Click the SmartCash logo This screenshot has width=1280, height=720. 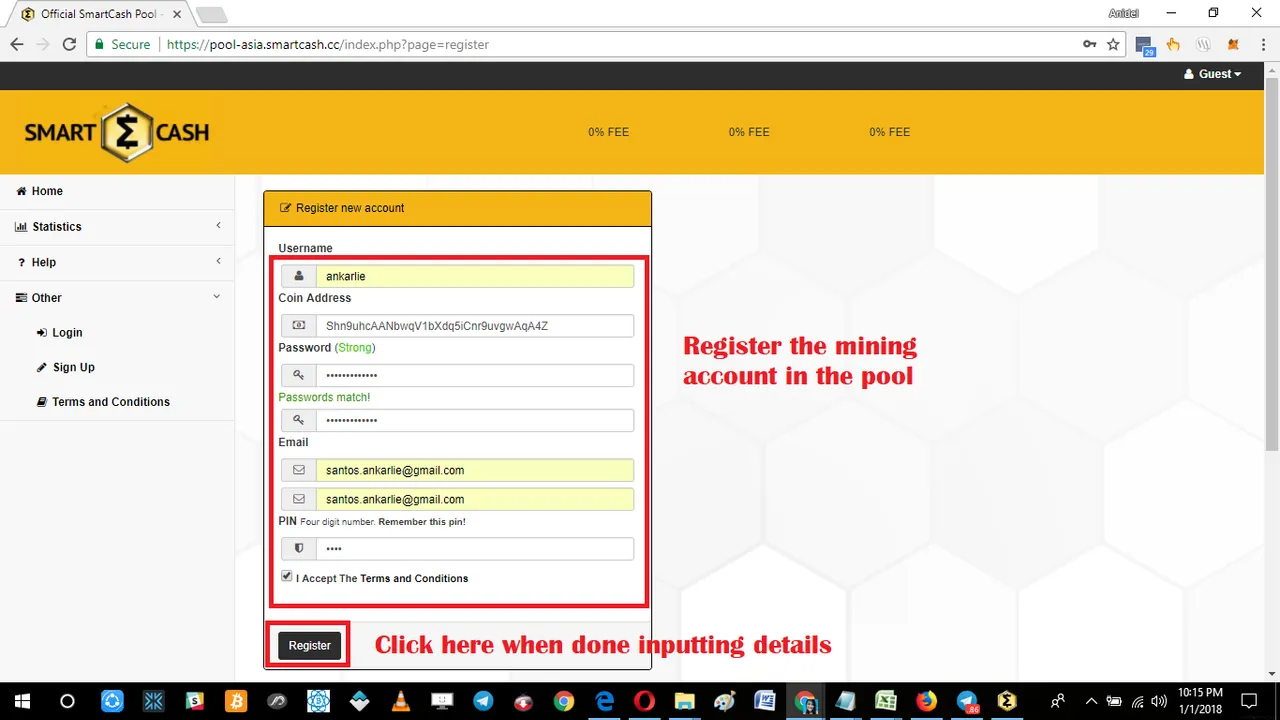[x=117, y=132]
